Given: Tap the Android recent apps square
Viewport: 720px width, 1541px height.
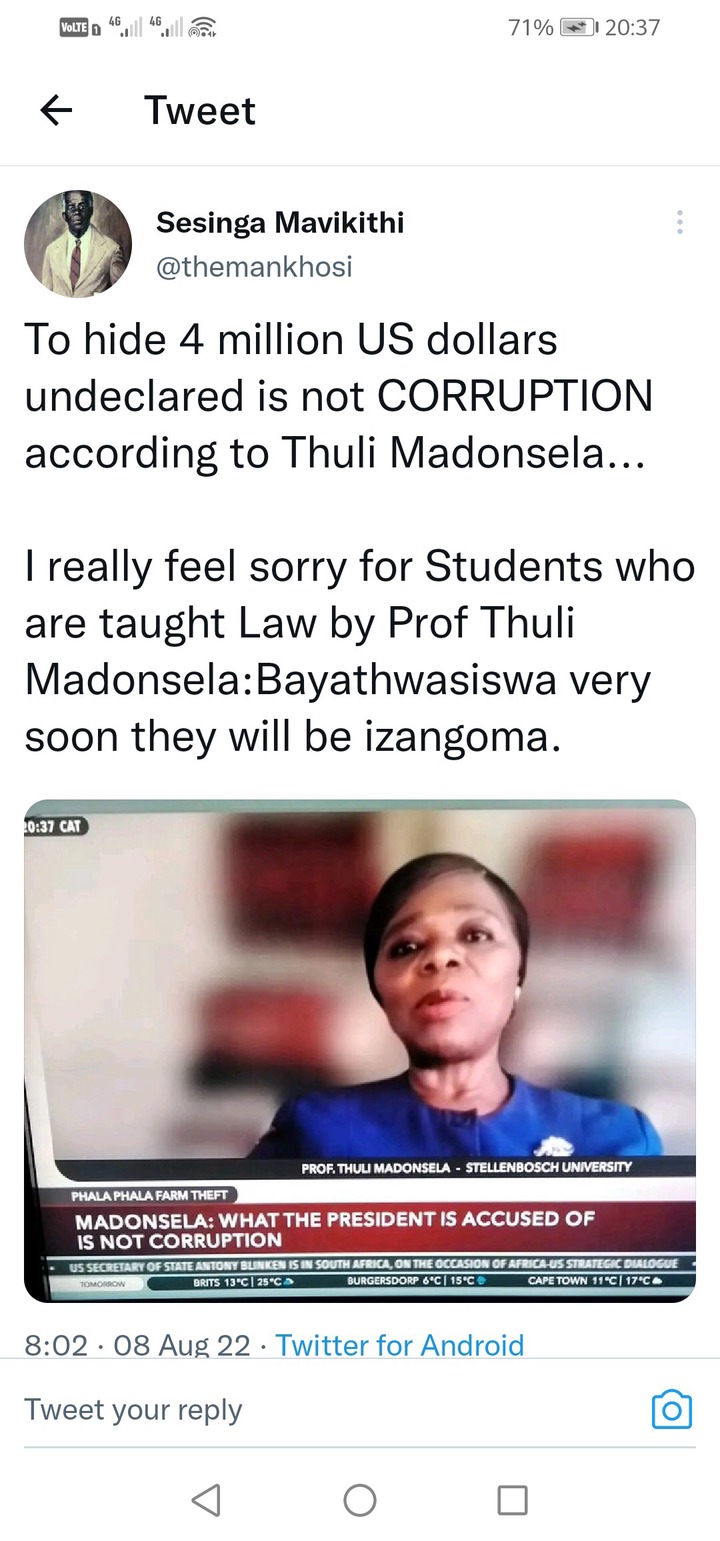Looking at the screenshot, I should (x=513, y=1499).
